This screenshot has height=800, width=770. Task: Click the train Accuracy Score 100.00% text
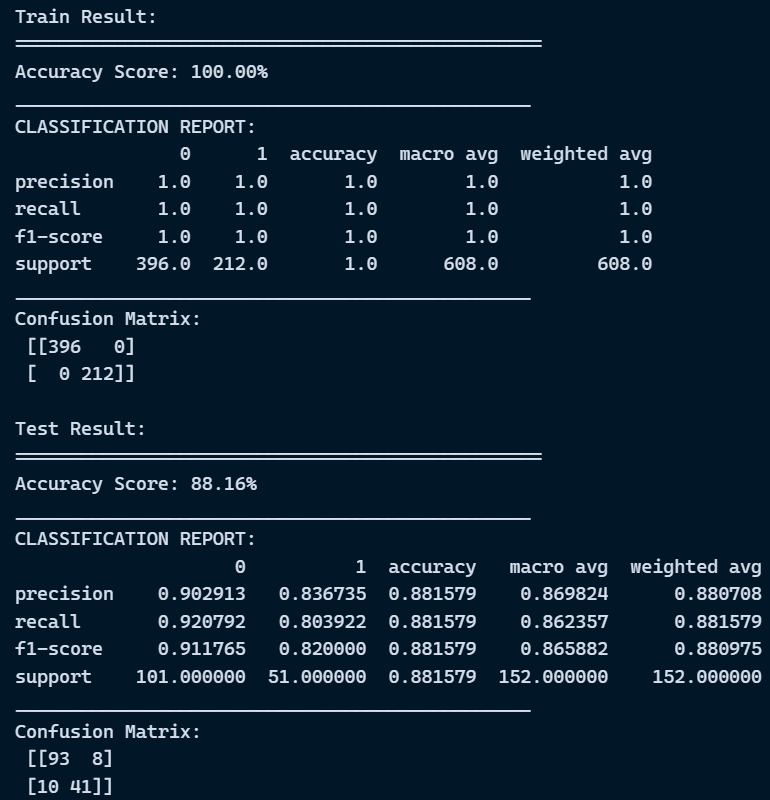141,72
